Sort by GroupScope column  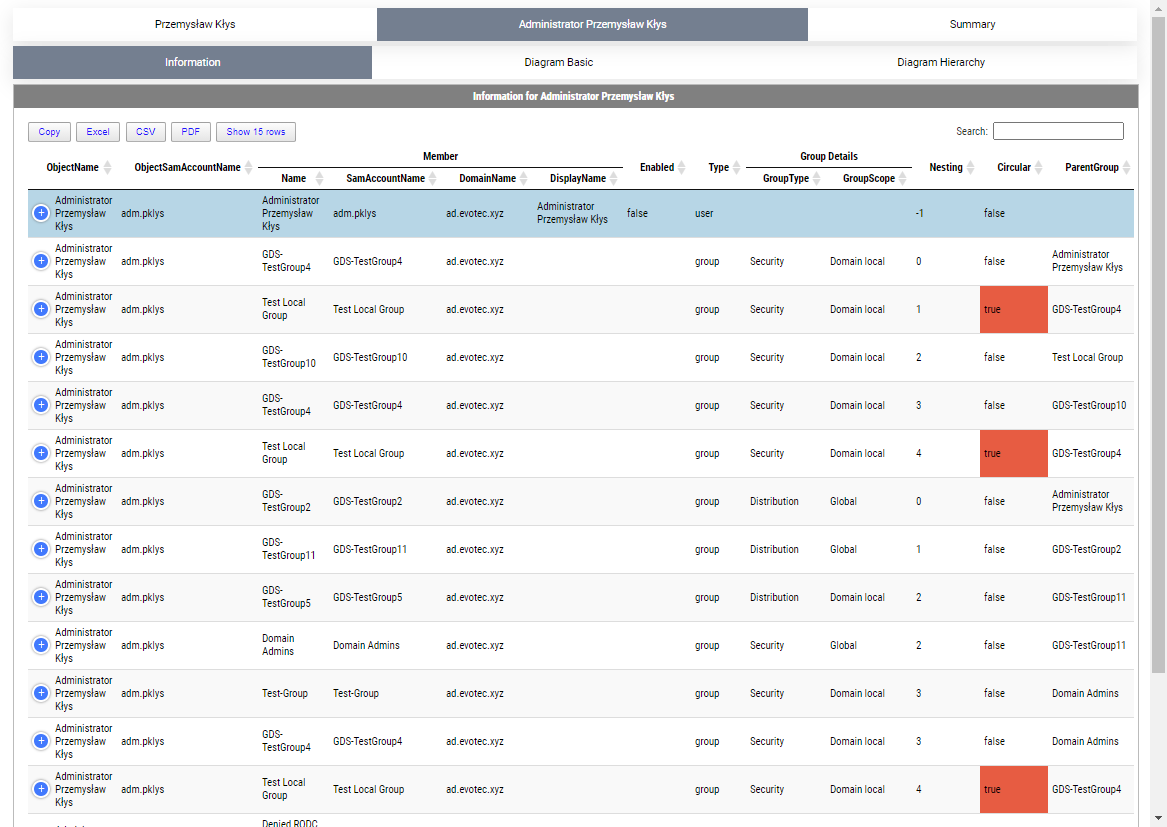coord(903,178)
